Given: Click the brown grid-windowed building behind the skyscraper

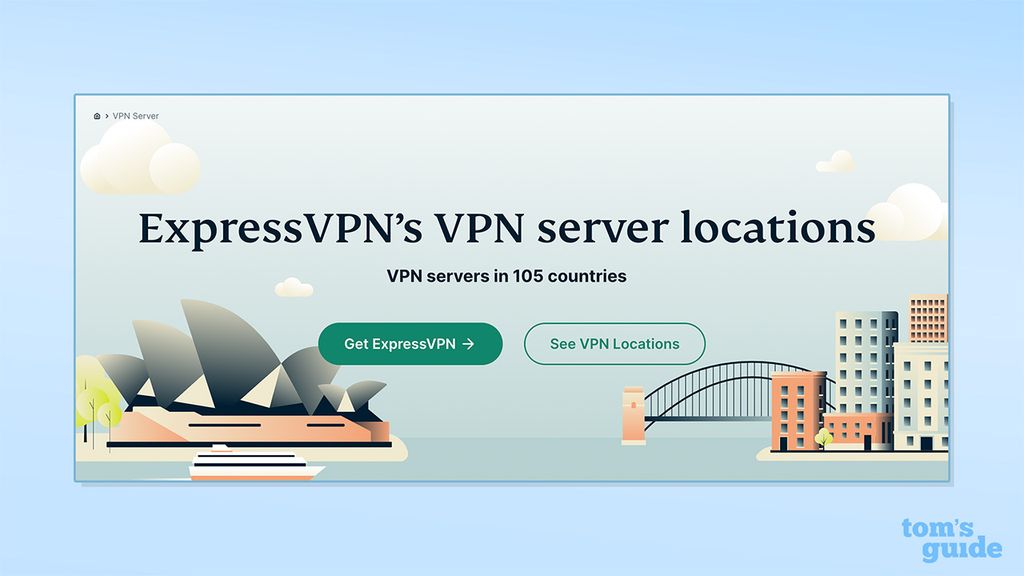Looking at the screenshot, I should pyautogui.click(x=928, y=318).
